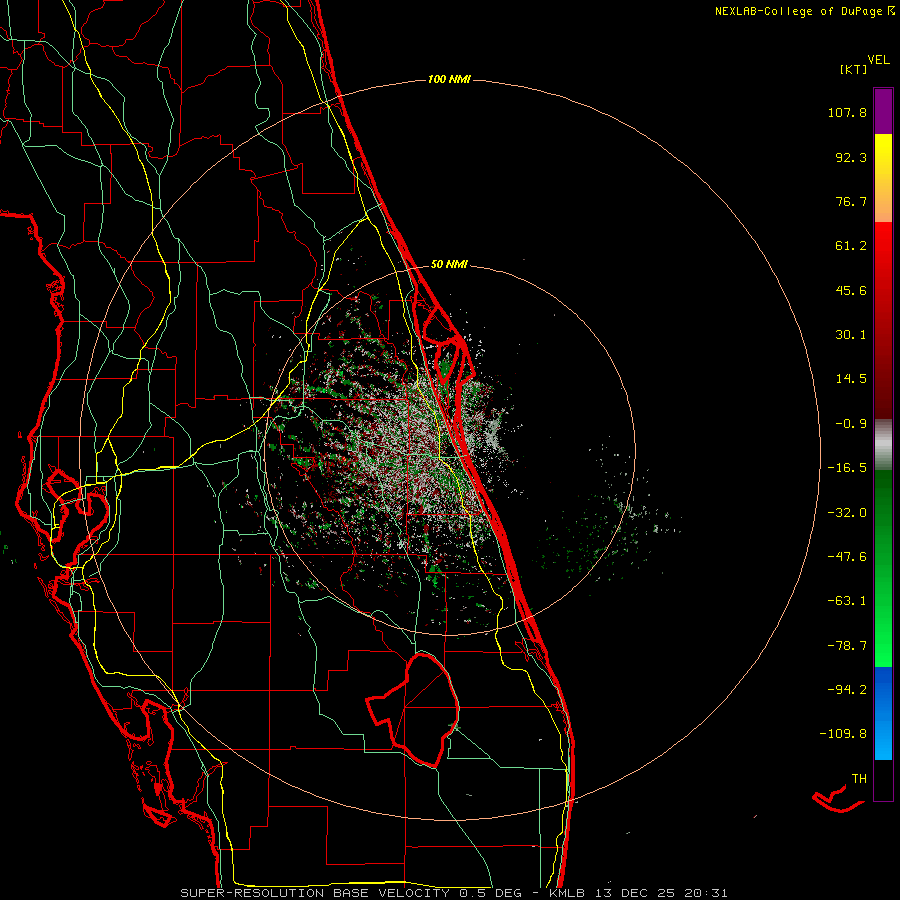The image size is (900, 900).
Task: Click the -63.1 velocity scale value
Action: point(847,601)
